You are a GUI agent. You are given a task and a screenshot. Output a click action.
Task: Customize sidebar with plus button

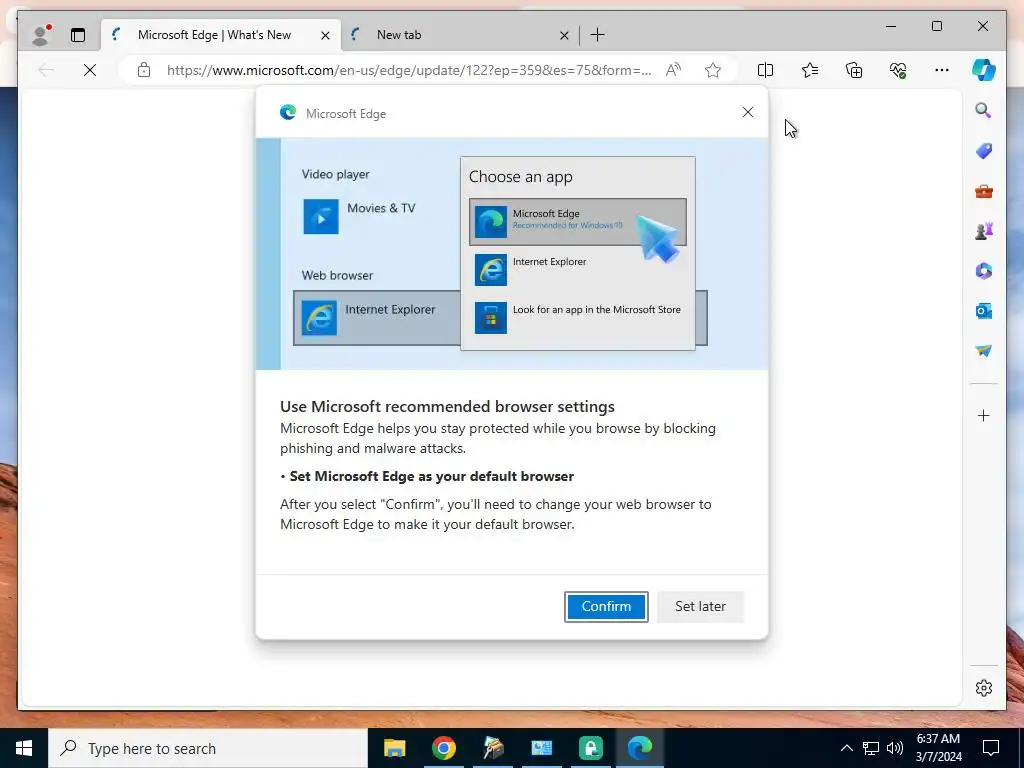point(984,415)
